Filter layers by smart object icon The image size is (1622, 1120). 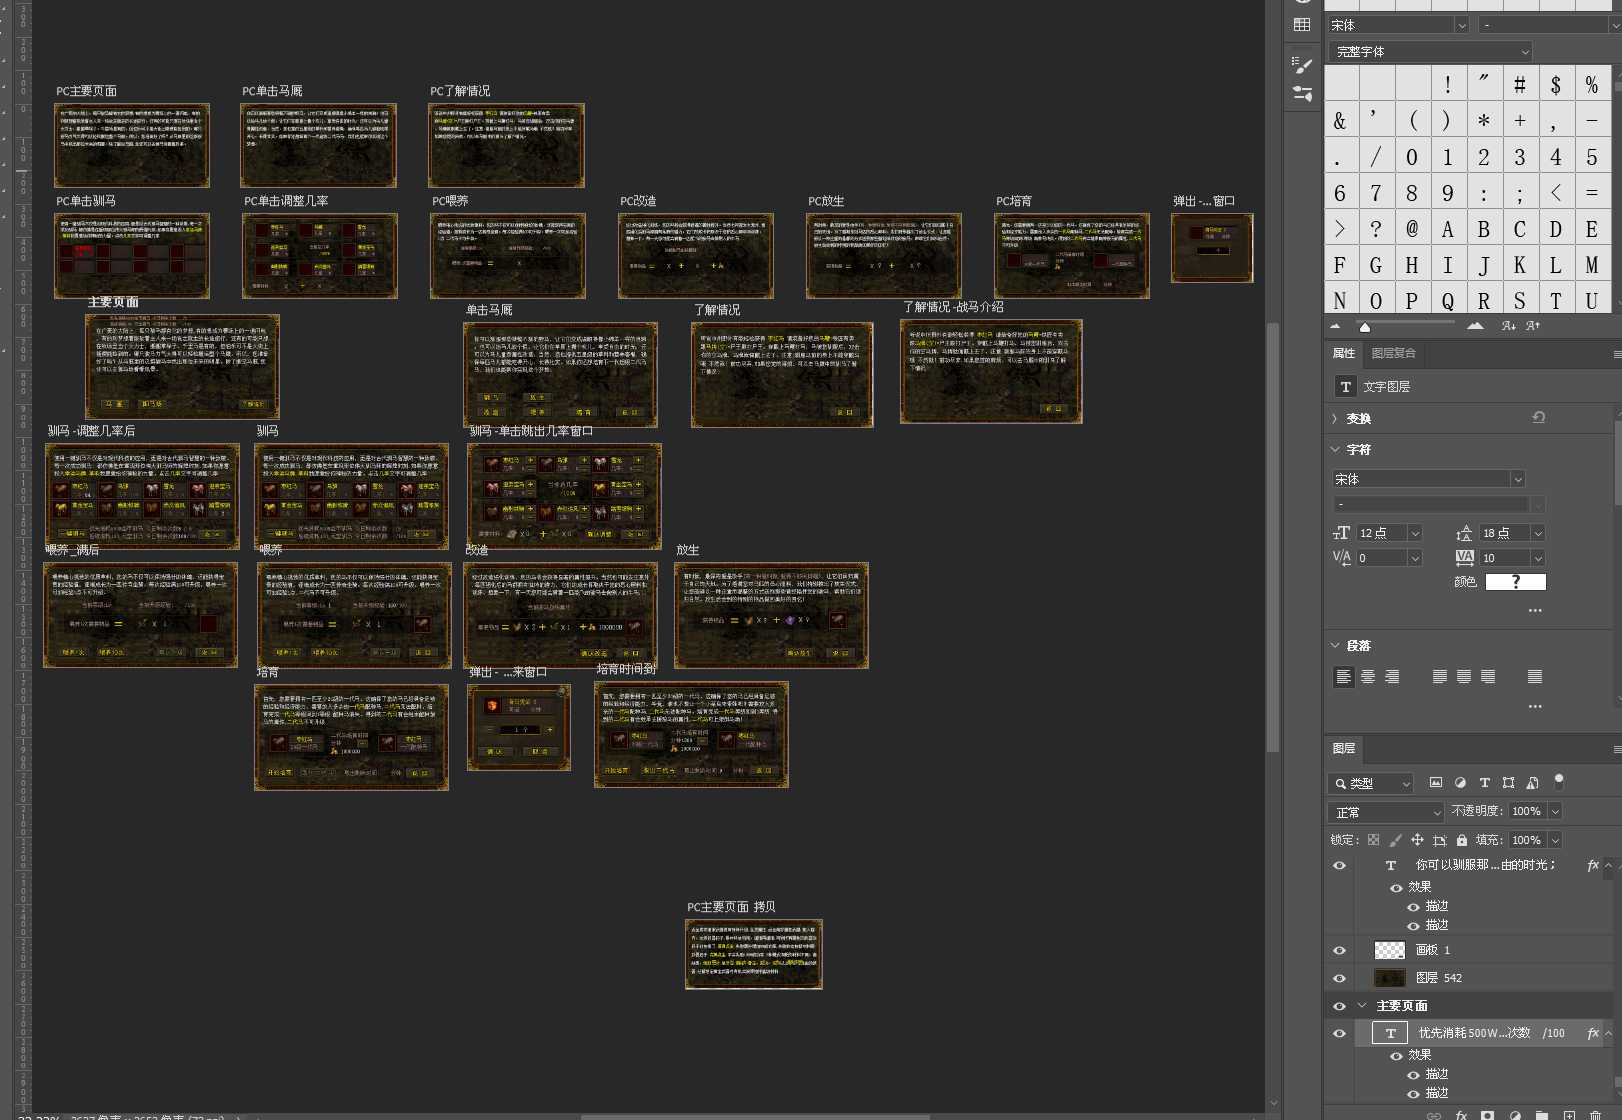point(1532,783)
